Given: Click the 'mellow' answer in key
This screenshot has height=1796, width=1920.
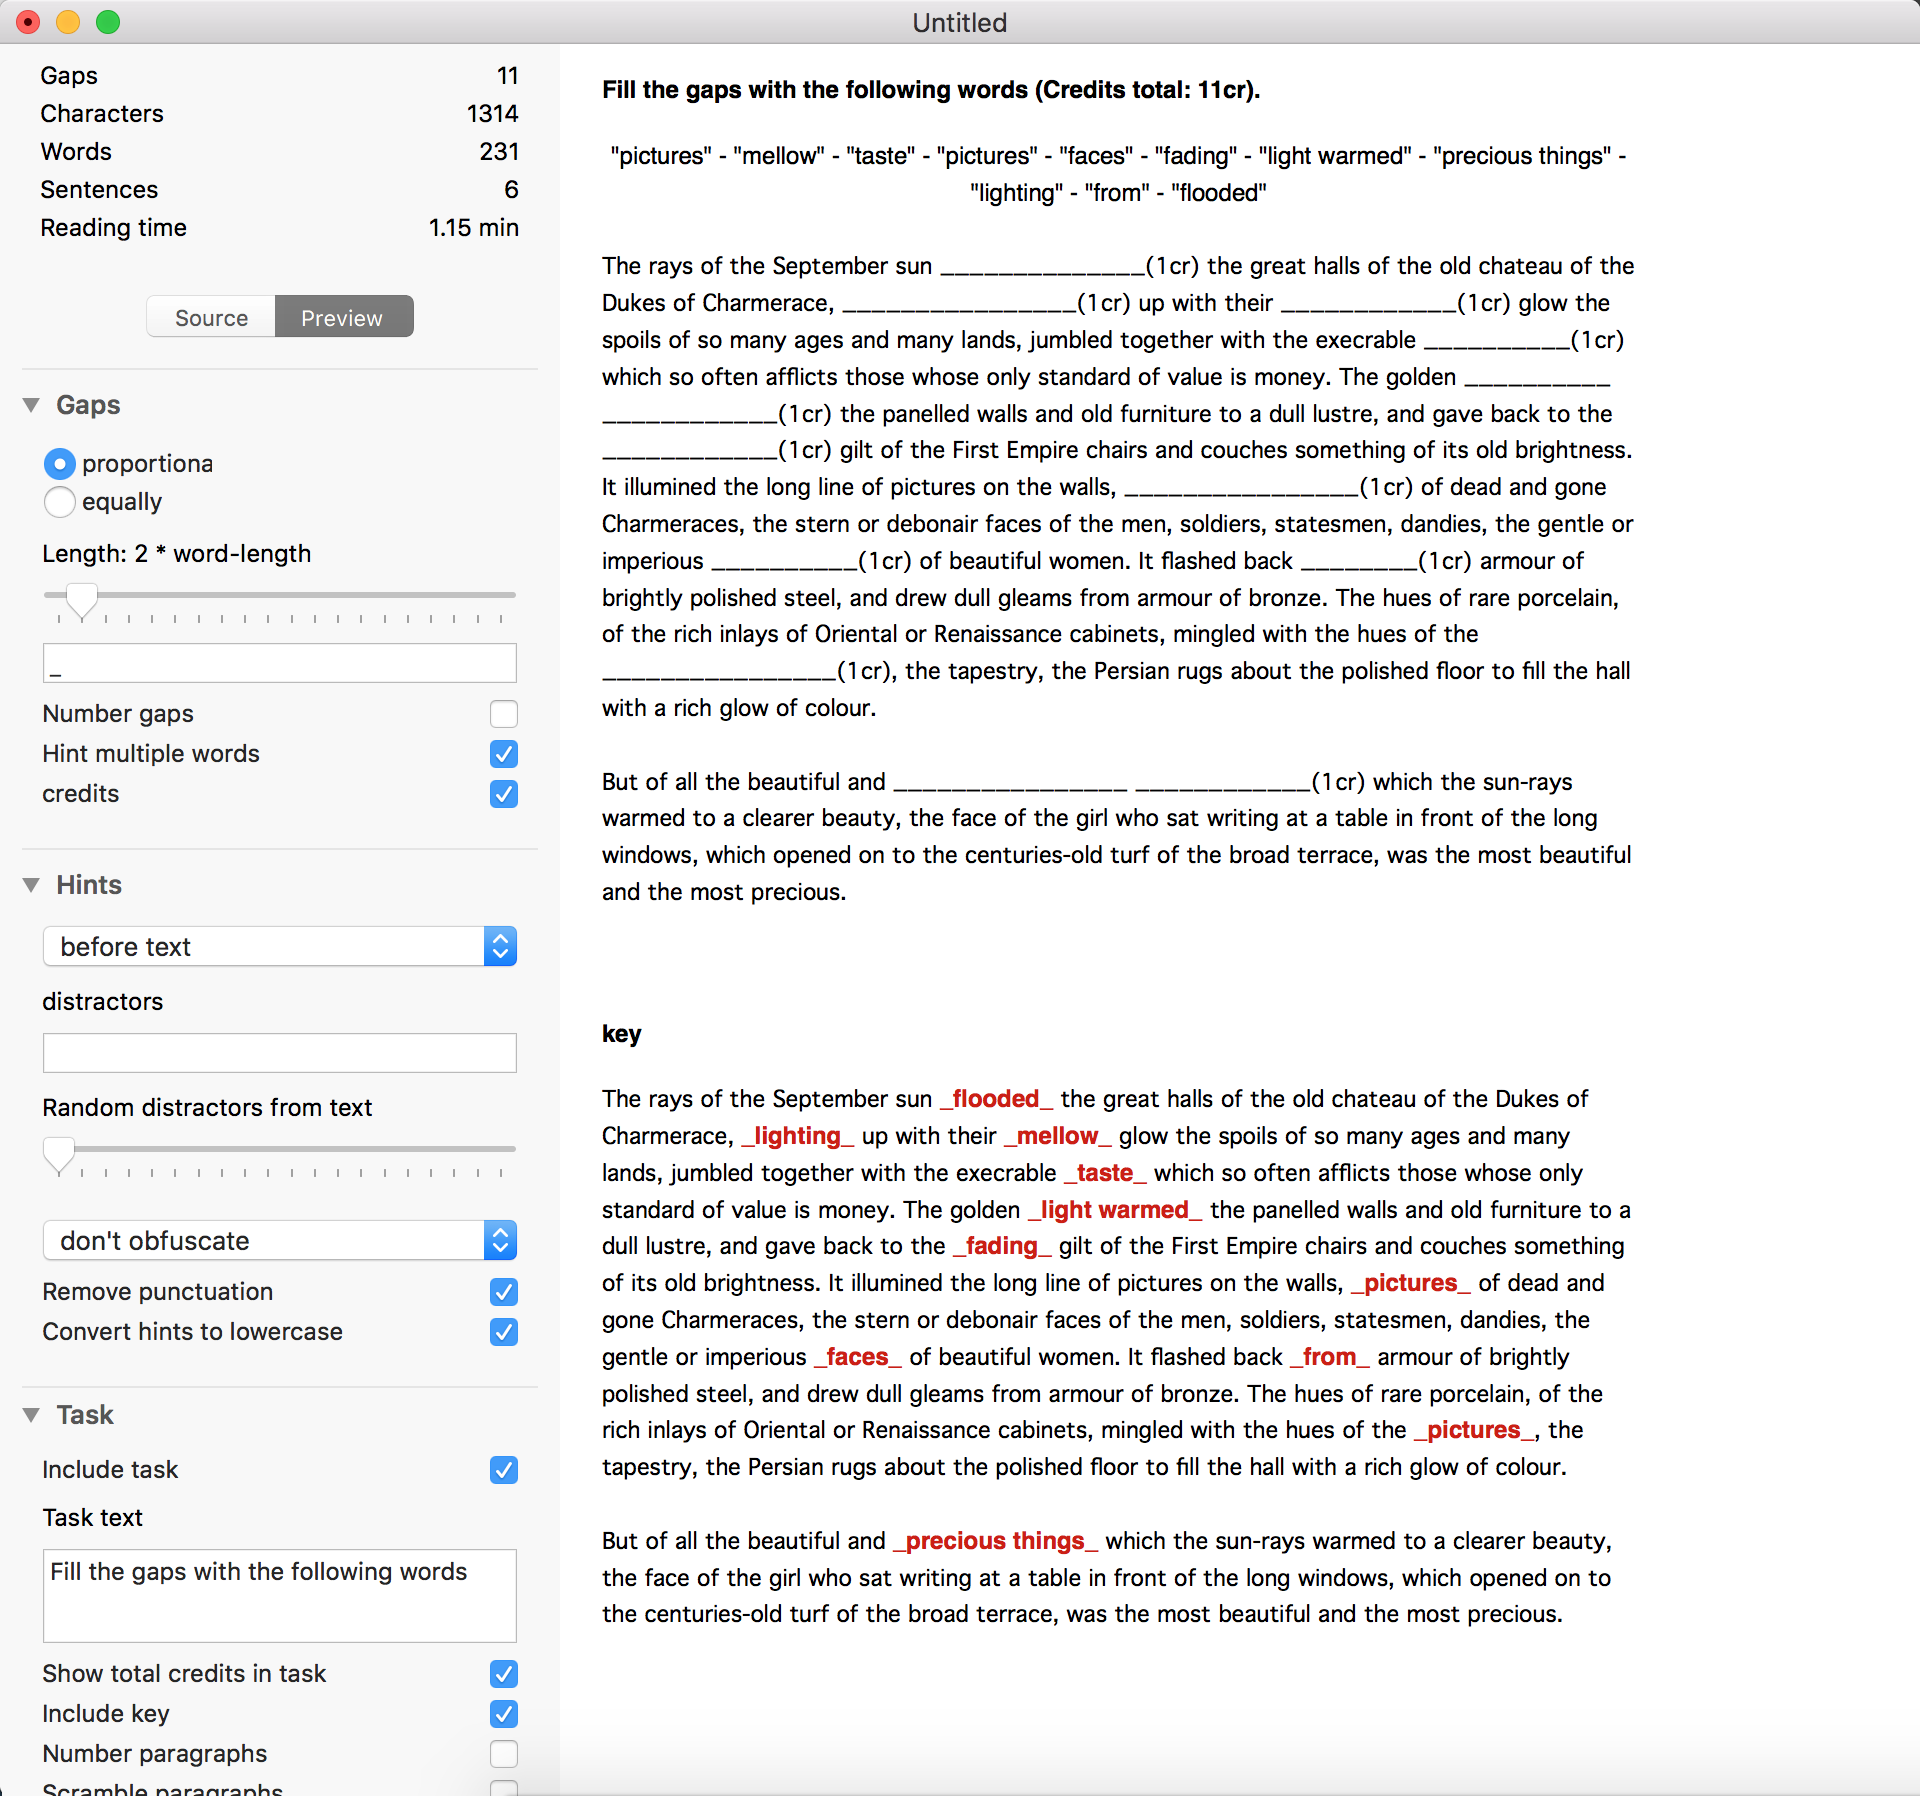Looking at the screenshot, I should (1058, 1136).
